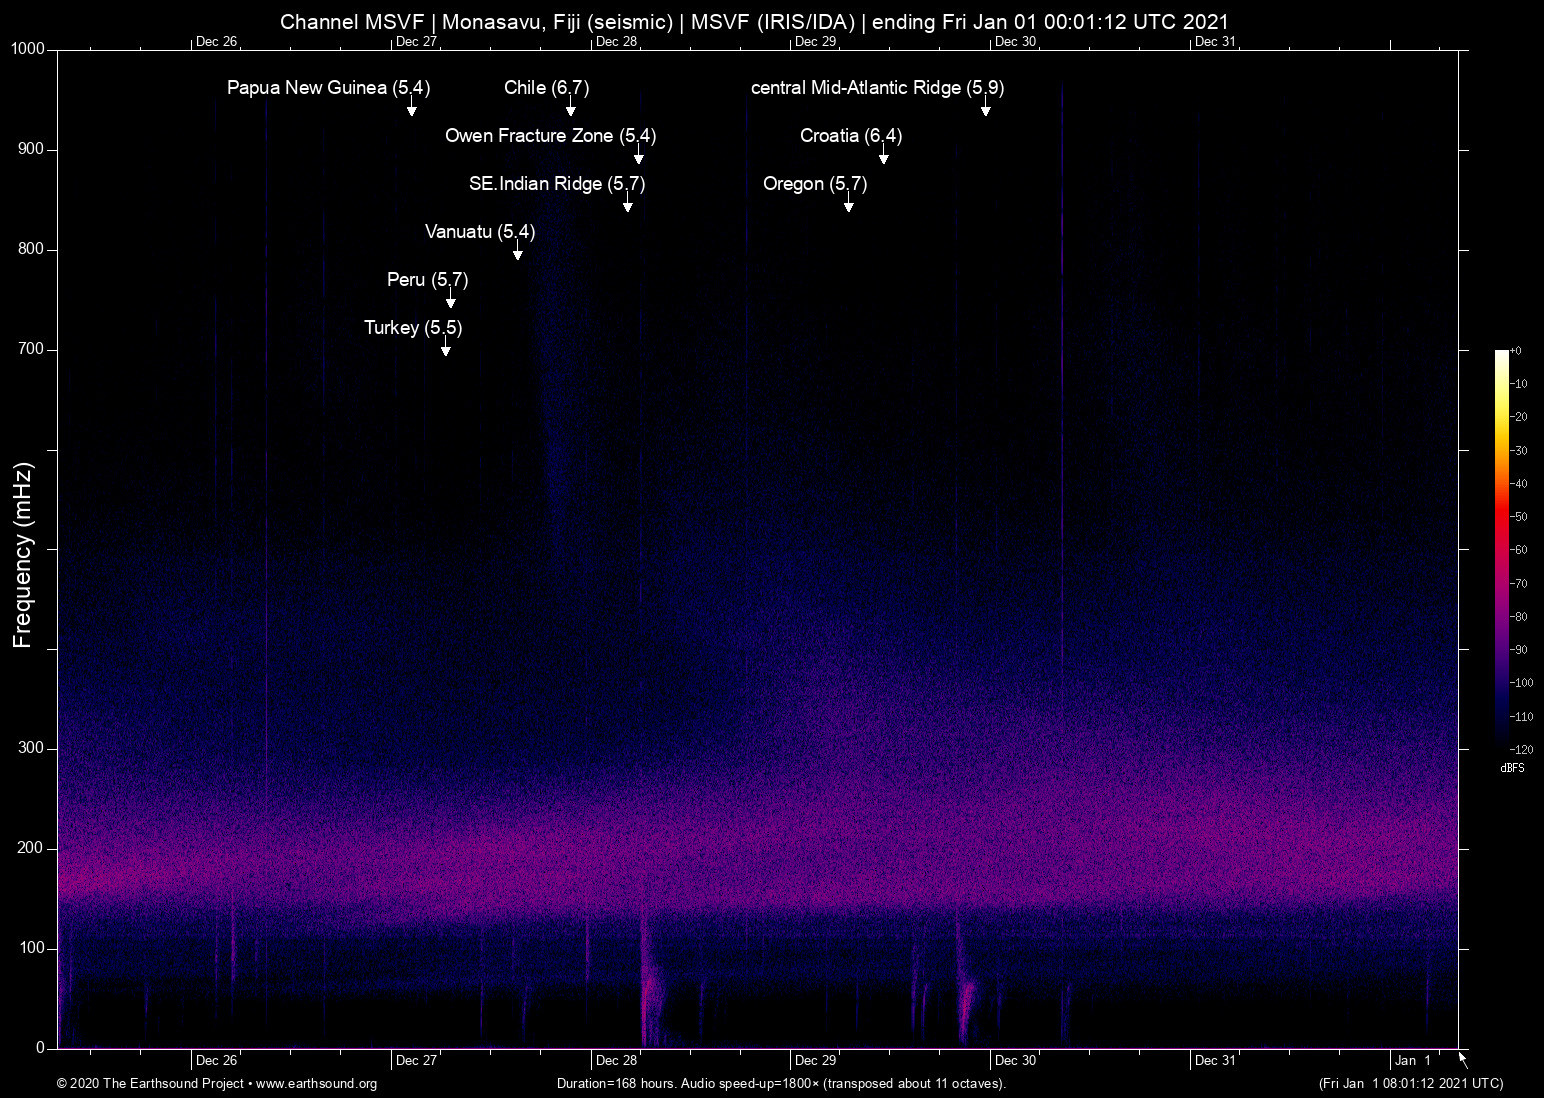Click the arrow beneath SE.Indian Ridge (5.7)
The image size is (1544, 1098).
coord(627,206)
